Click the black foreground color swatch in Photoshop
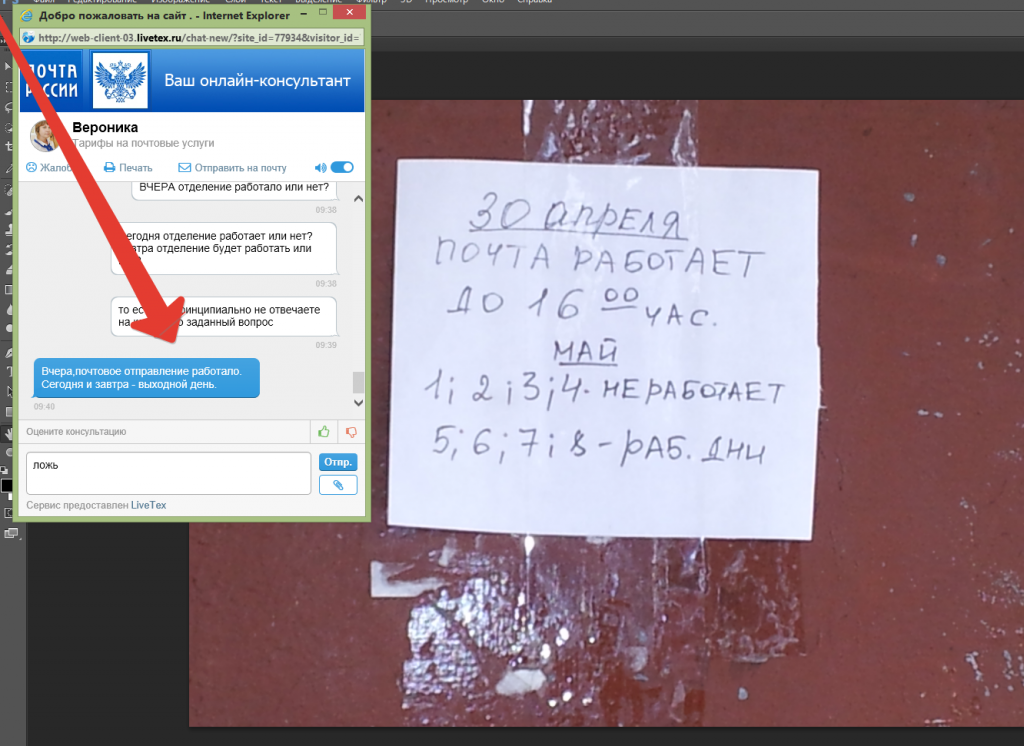The image size is (1024, 746). tap(6, 485)
